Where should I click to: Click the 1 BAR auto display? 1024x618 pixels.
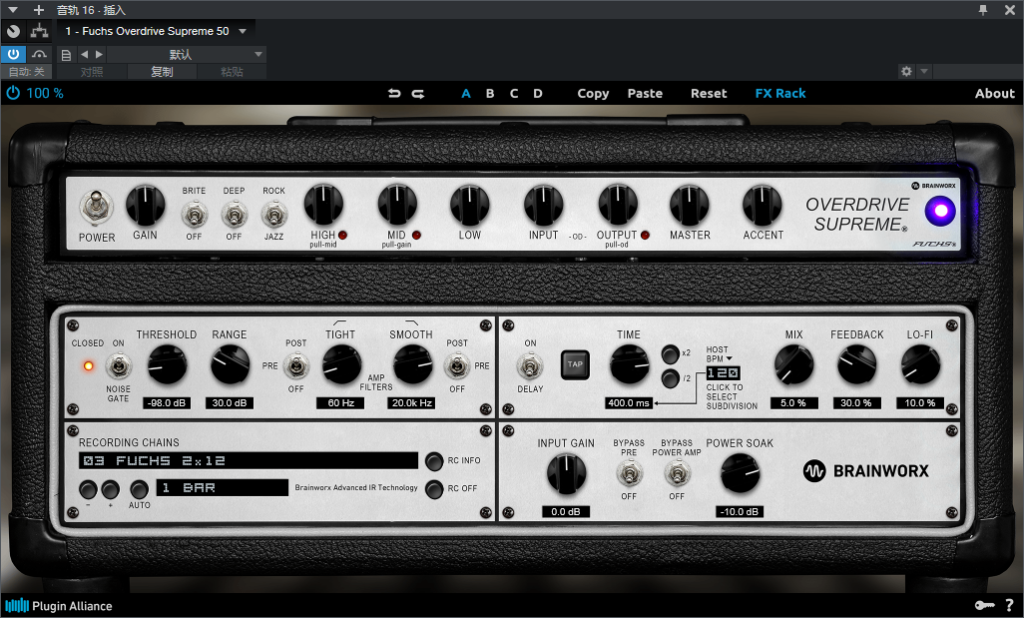pyautogui.click(x=222, y=488)
